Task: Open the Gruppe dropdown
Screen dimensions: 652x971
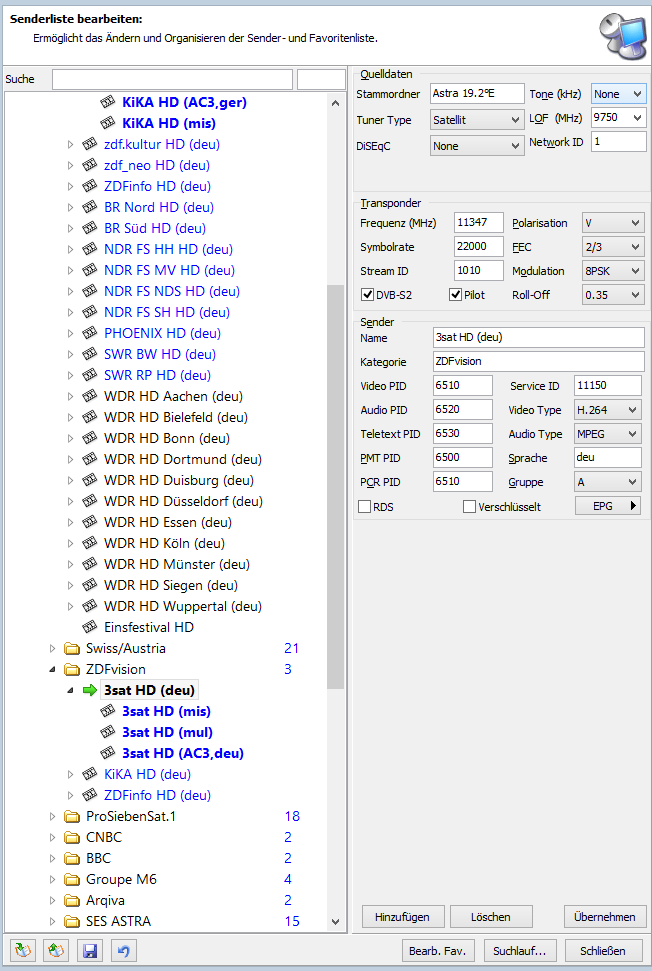Action: [608, 482]
